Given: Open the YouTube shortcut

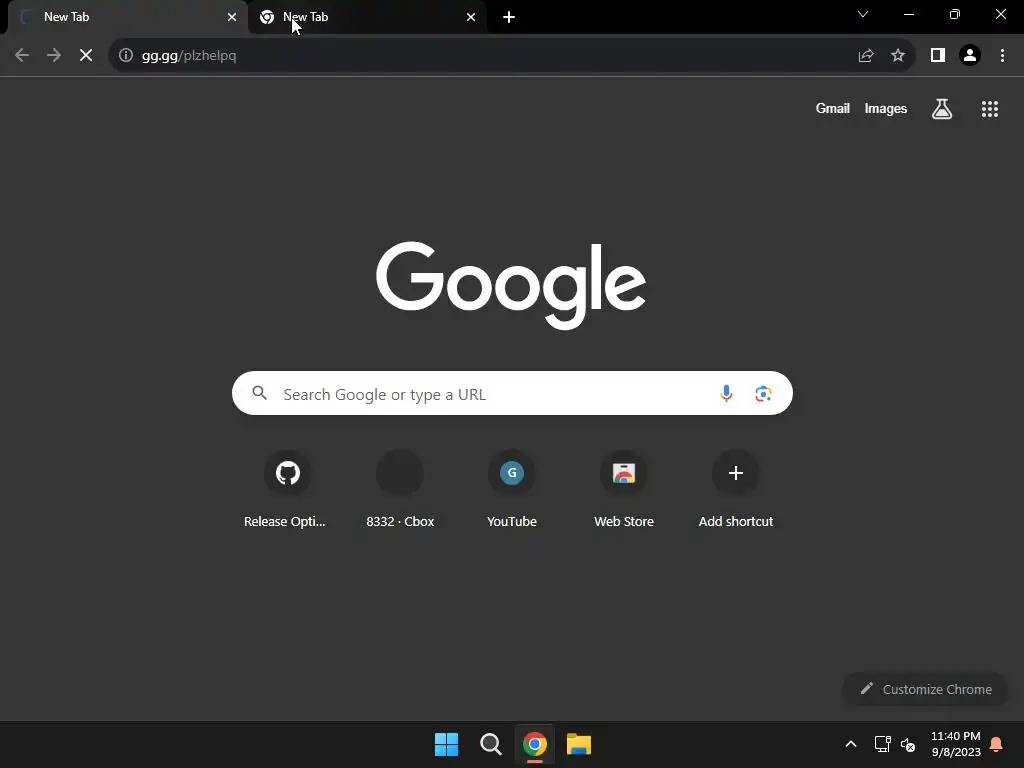Looking at the screenshot, I should (x=512, y=490).
